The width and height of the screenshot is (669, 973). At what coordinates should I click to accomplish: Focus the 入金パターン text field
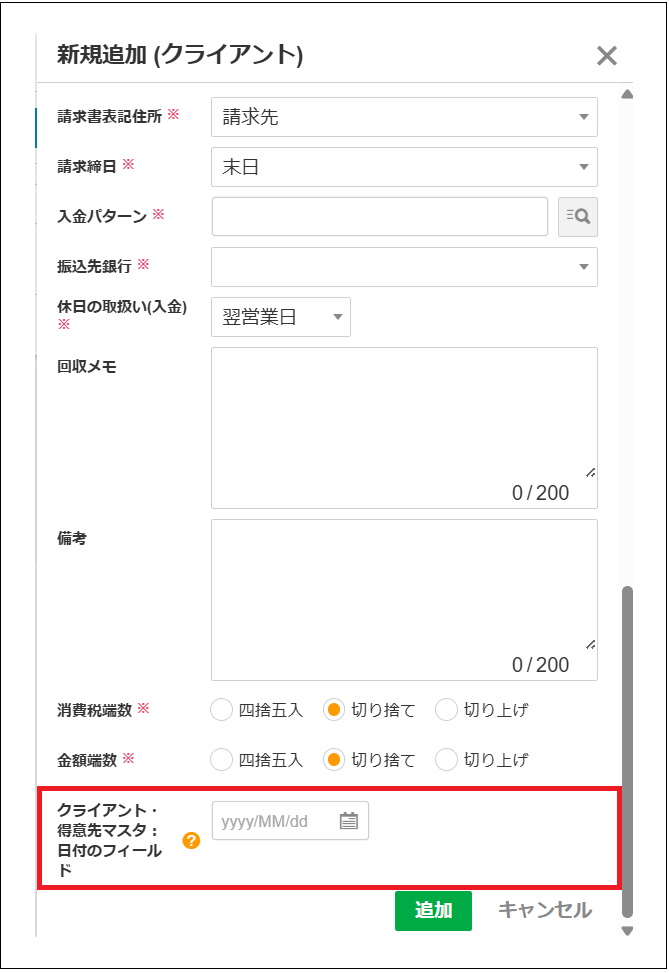[380, 216]
